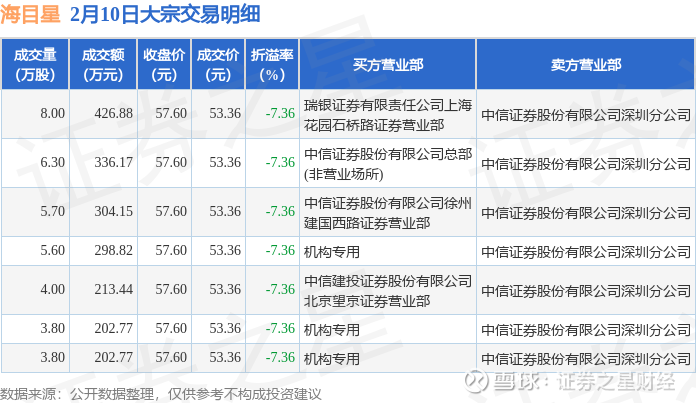Click seller 中信证券深圳分公司 in the 298.82 row
The width and height of the screenshot is (696, 403).
pos(586,252)
